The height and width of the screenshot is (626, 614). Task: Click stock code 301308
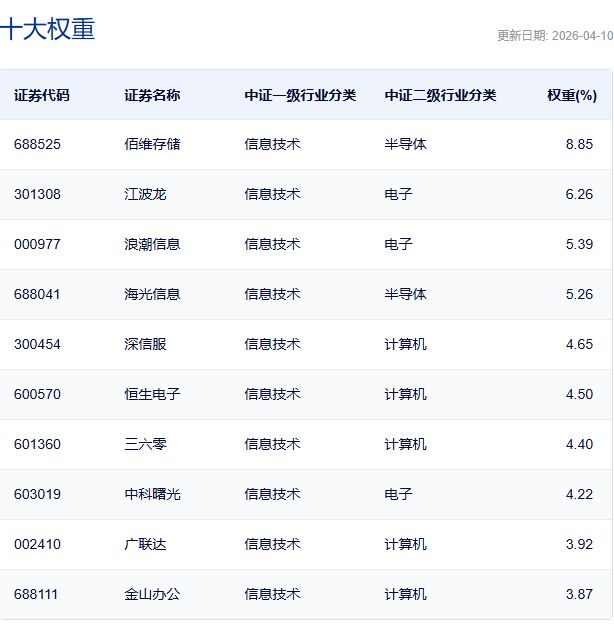coord(37,194)
